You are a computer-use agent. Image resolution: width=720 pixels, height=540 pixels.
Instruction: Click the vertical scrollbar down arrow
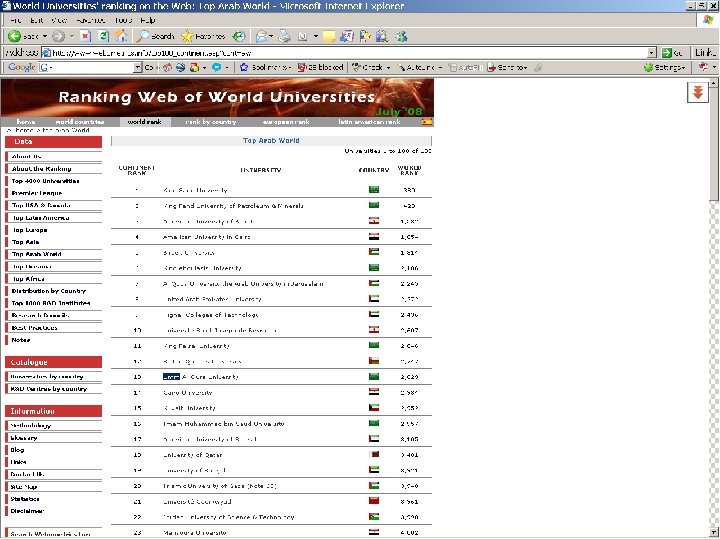tap(714, 533)
